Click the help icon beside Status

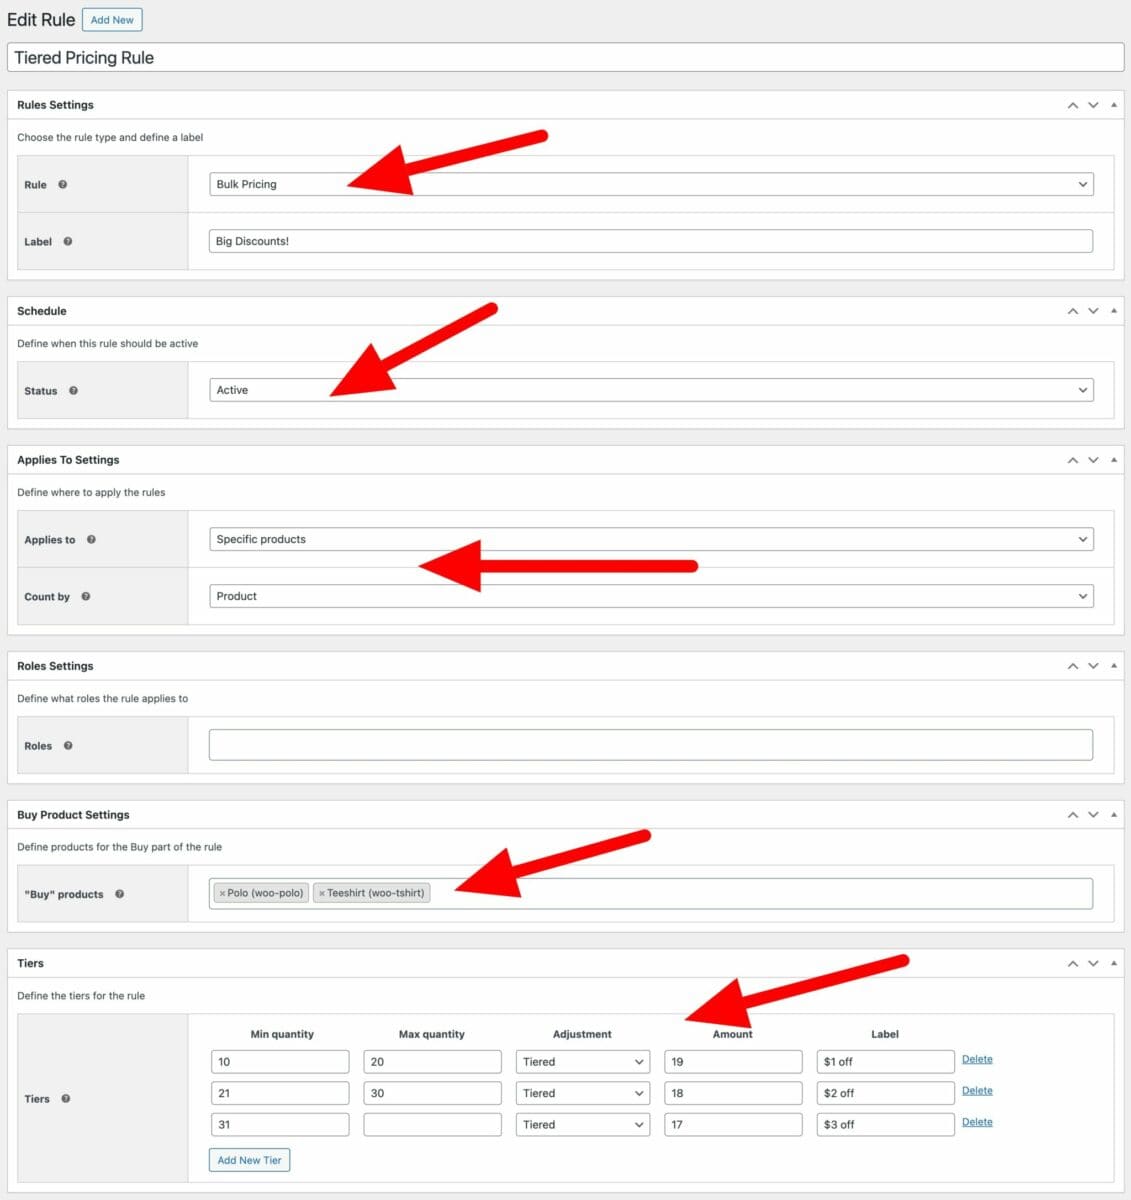point(73,391)
